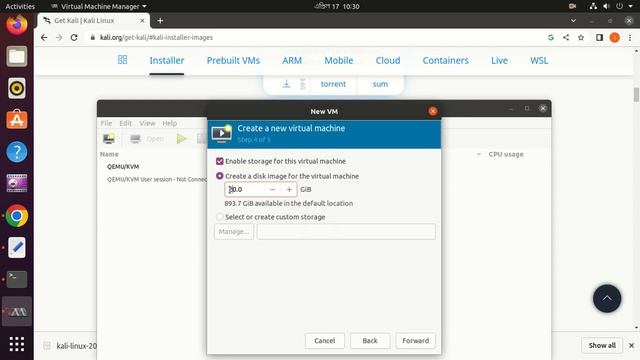640x360 pixels.
Task: Open the Files app in dock
Action: coord(17,56)
